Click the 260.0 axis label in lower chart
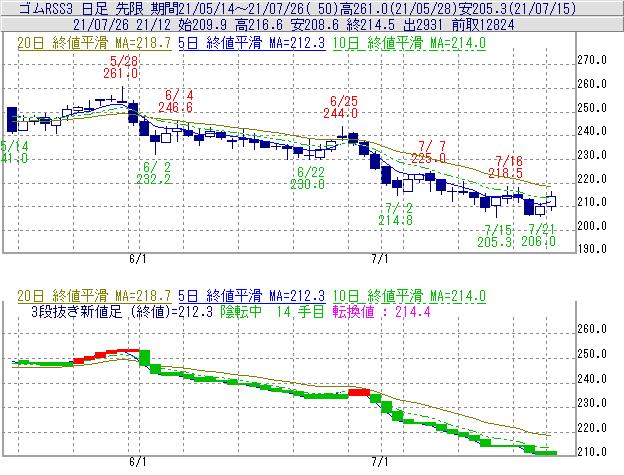624x475 pixels. pyautogui.click(x=592, y=329)
